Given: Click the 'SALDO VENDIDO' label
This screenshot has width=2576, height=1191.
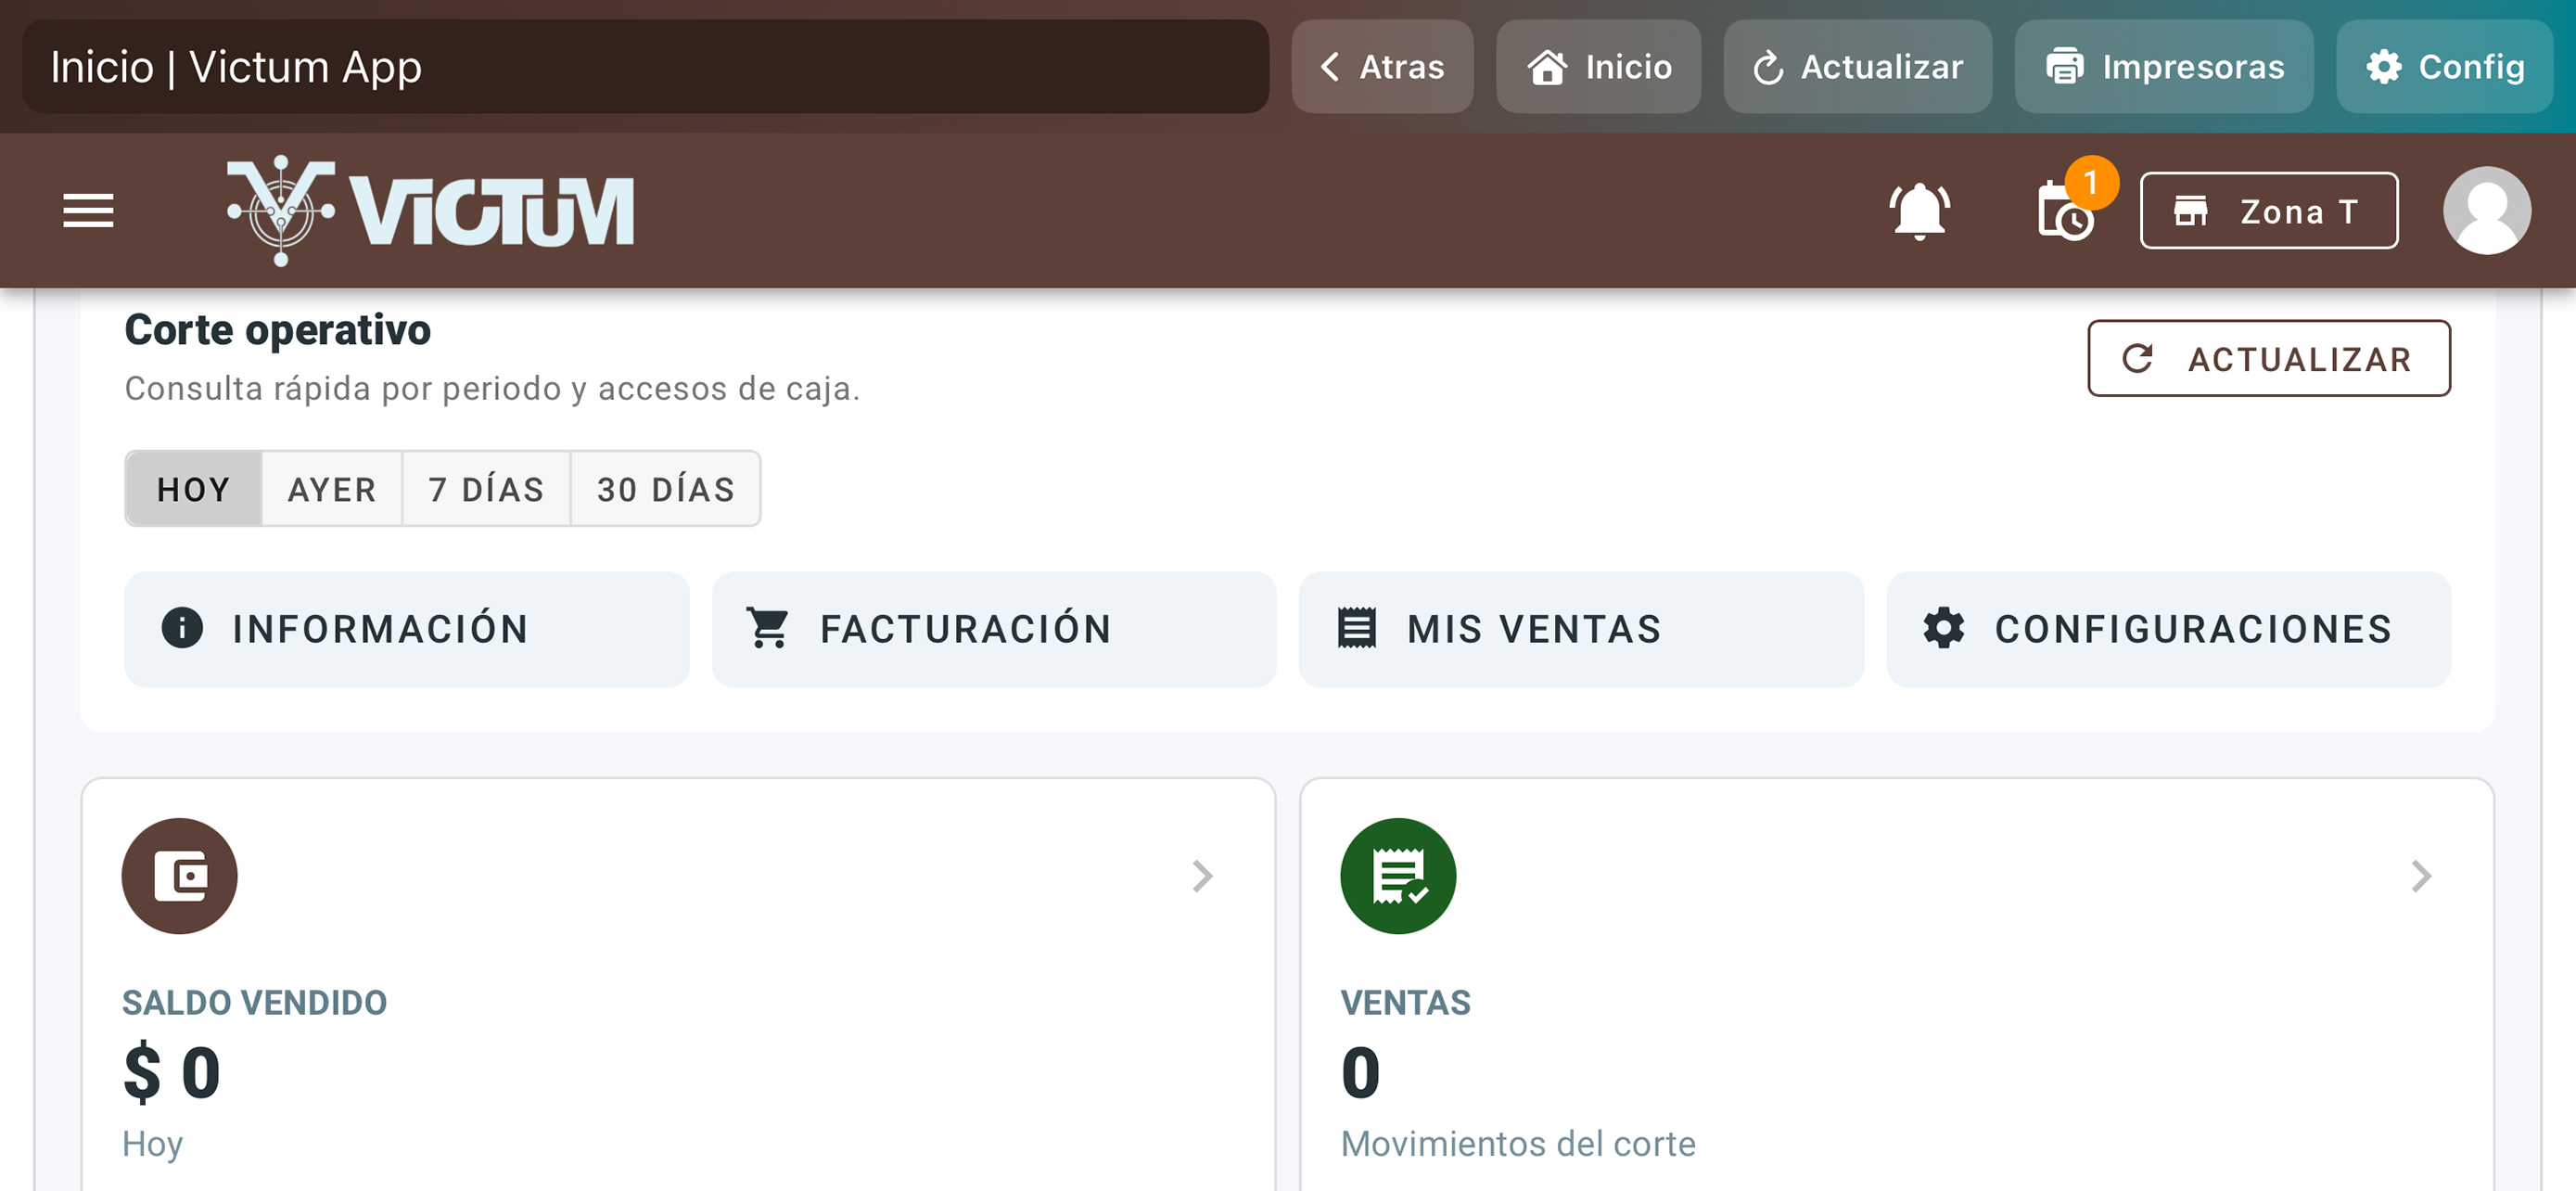Looking at the screenshot, I should (254, 1002).
